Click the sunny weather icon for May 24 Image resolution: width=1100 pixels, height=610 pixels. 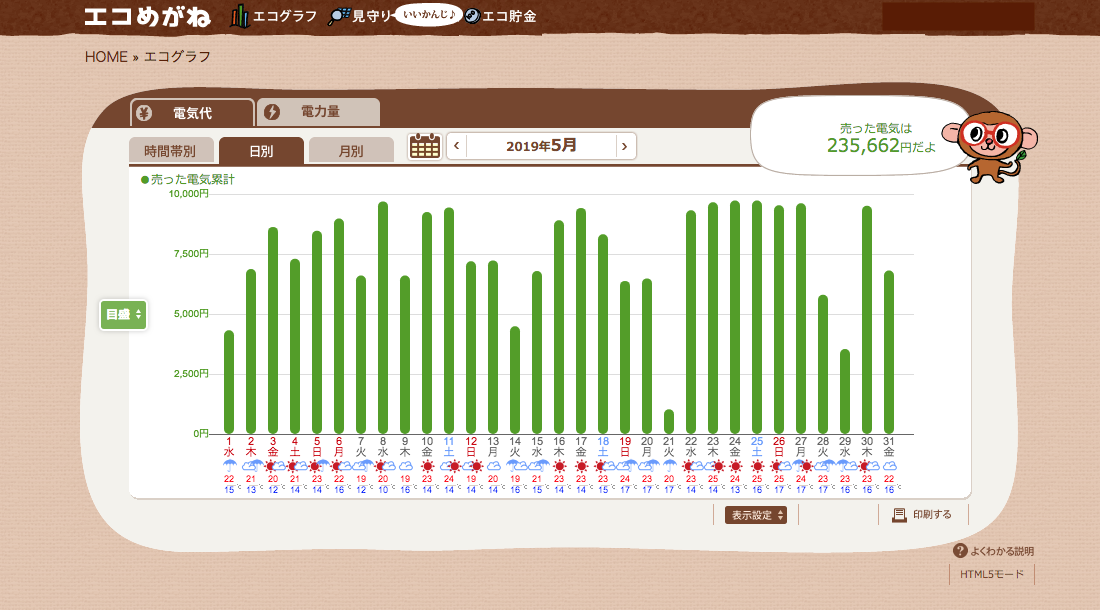point(735,466)
